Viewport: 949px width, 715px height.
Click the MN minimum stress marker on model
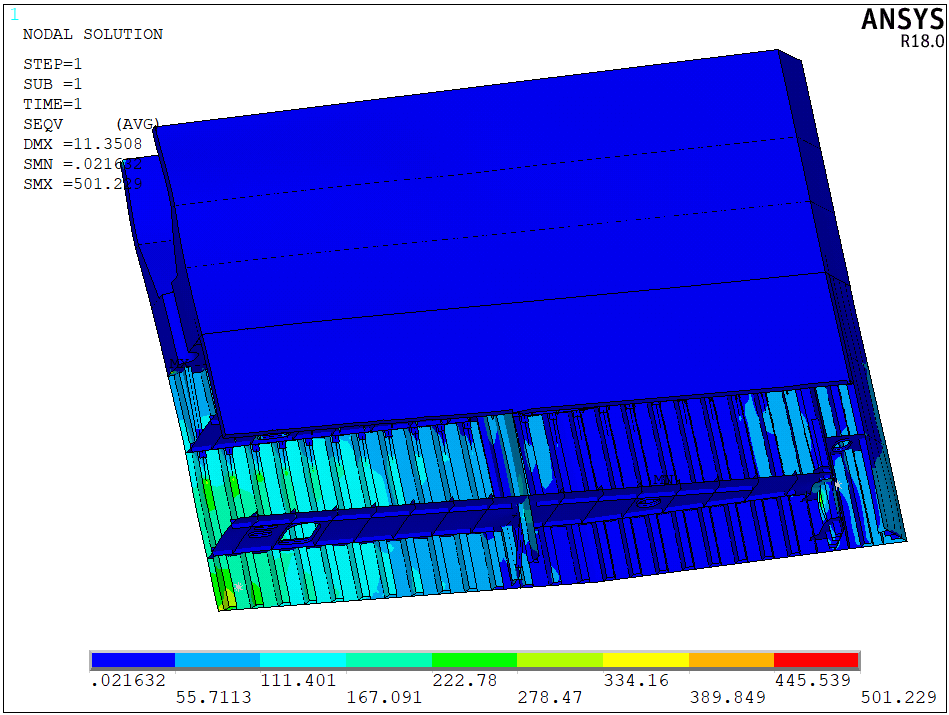[x=664, y=480]
